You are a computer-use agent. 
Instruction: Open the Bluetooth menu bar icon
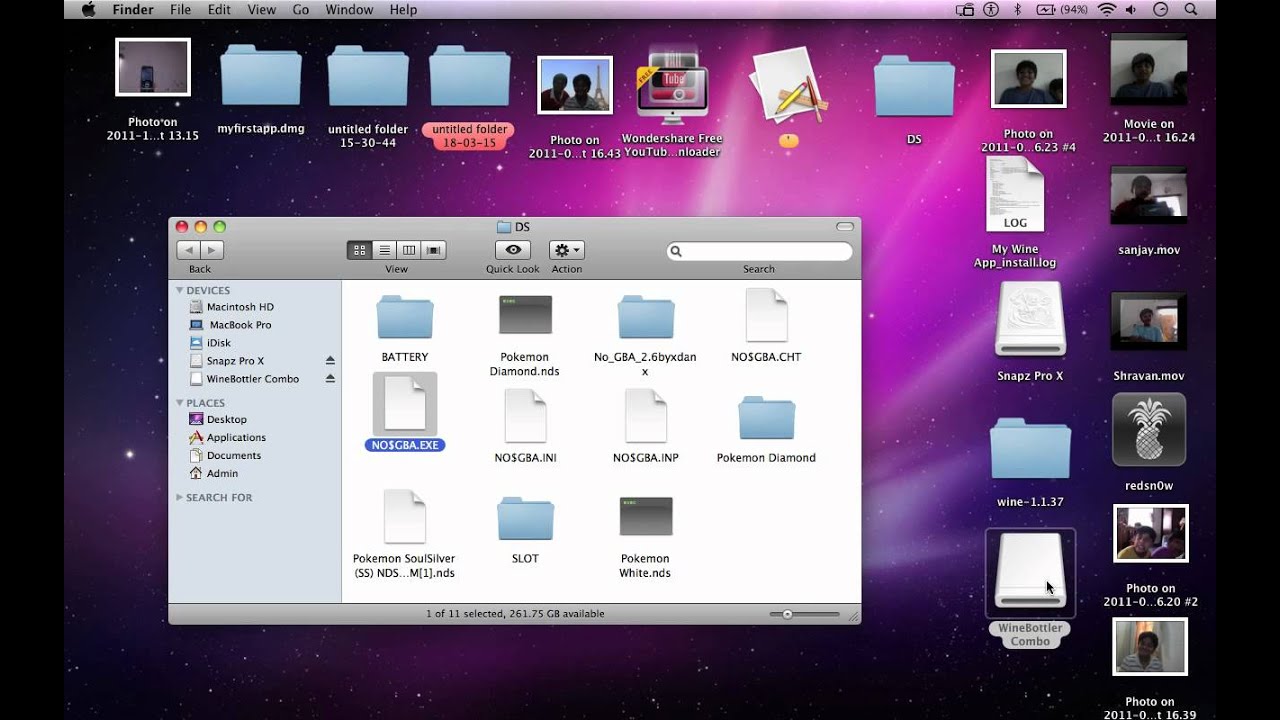[x=1018, y=9]
